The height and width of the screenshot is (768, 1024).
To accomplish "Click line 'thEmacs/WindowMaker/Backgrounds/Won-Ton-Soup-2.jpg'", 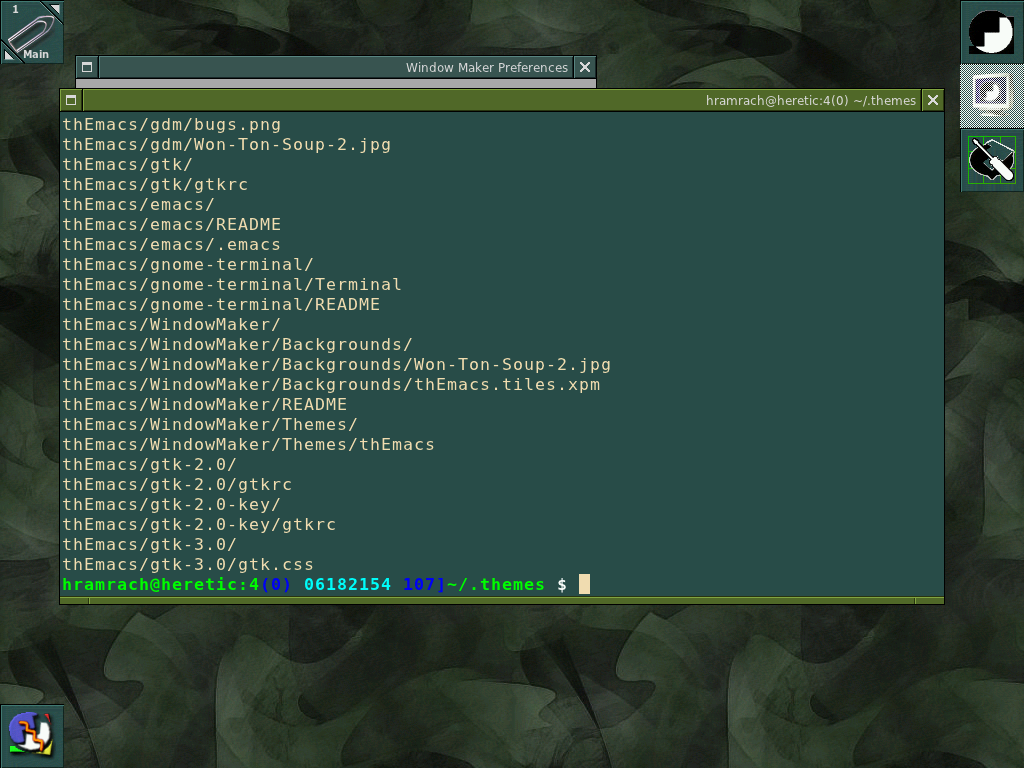I will click(x=336, y=364).
